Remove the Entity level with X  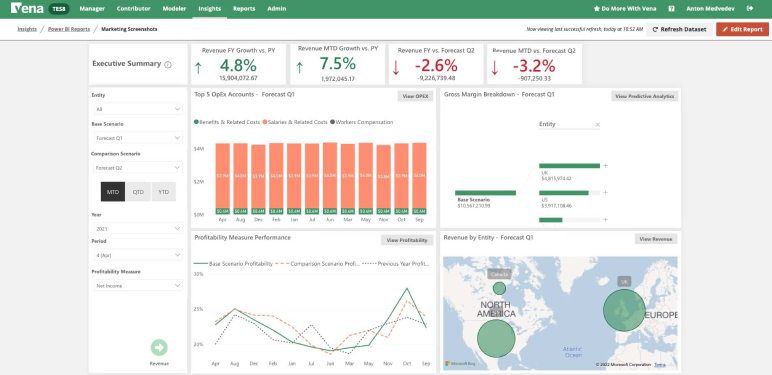click(x=598, y=125)
